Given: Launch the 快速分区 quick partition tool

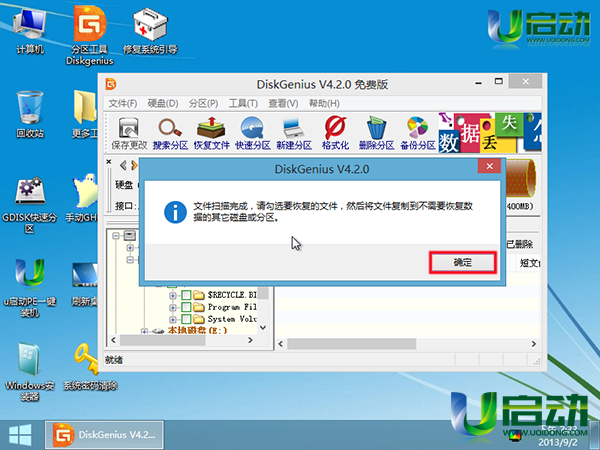Looking at the screenshot, I should pos(253,133).
